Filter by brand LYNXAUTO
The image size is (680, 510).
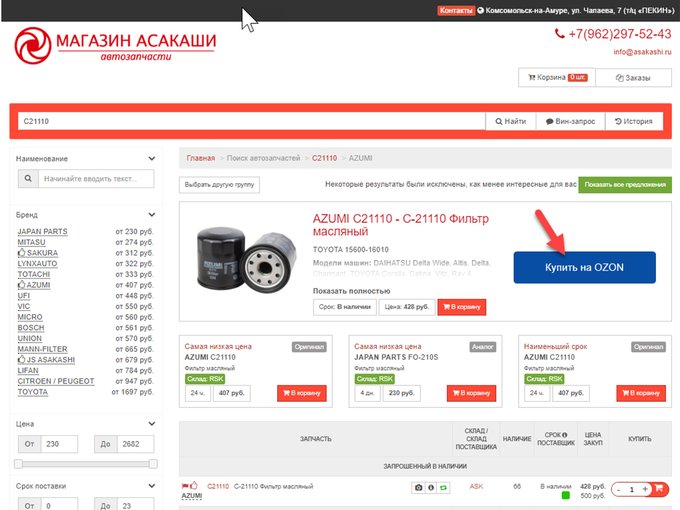point(37,264)
